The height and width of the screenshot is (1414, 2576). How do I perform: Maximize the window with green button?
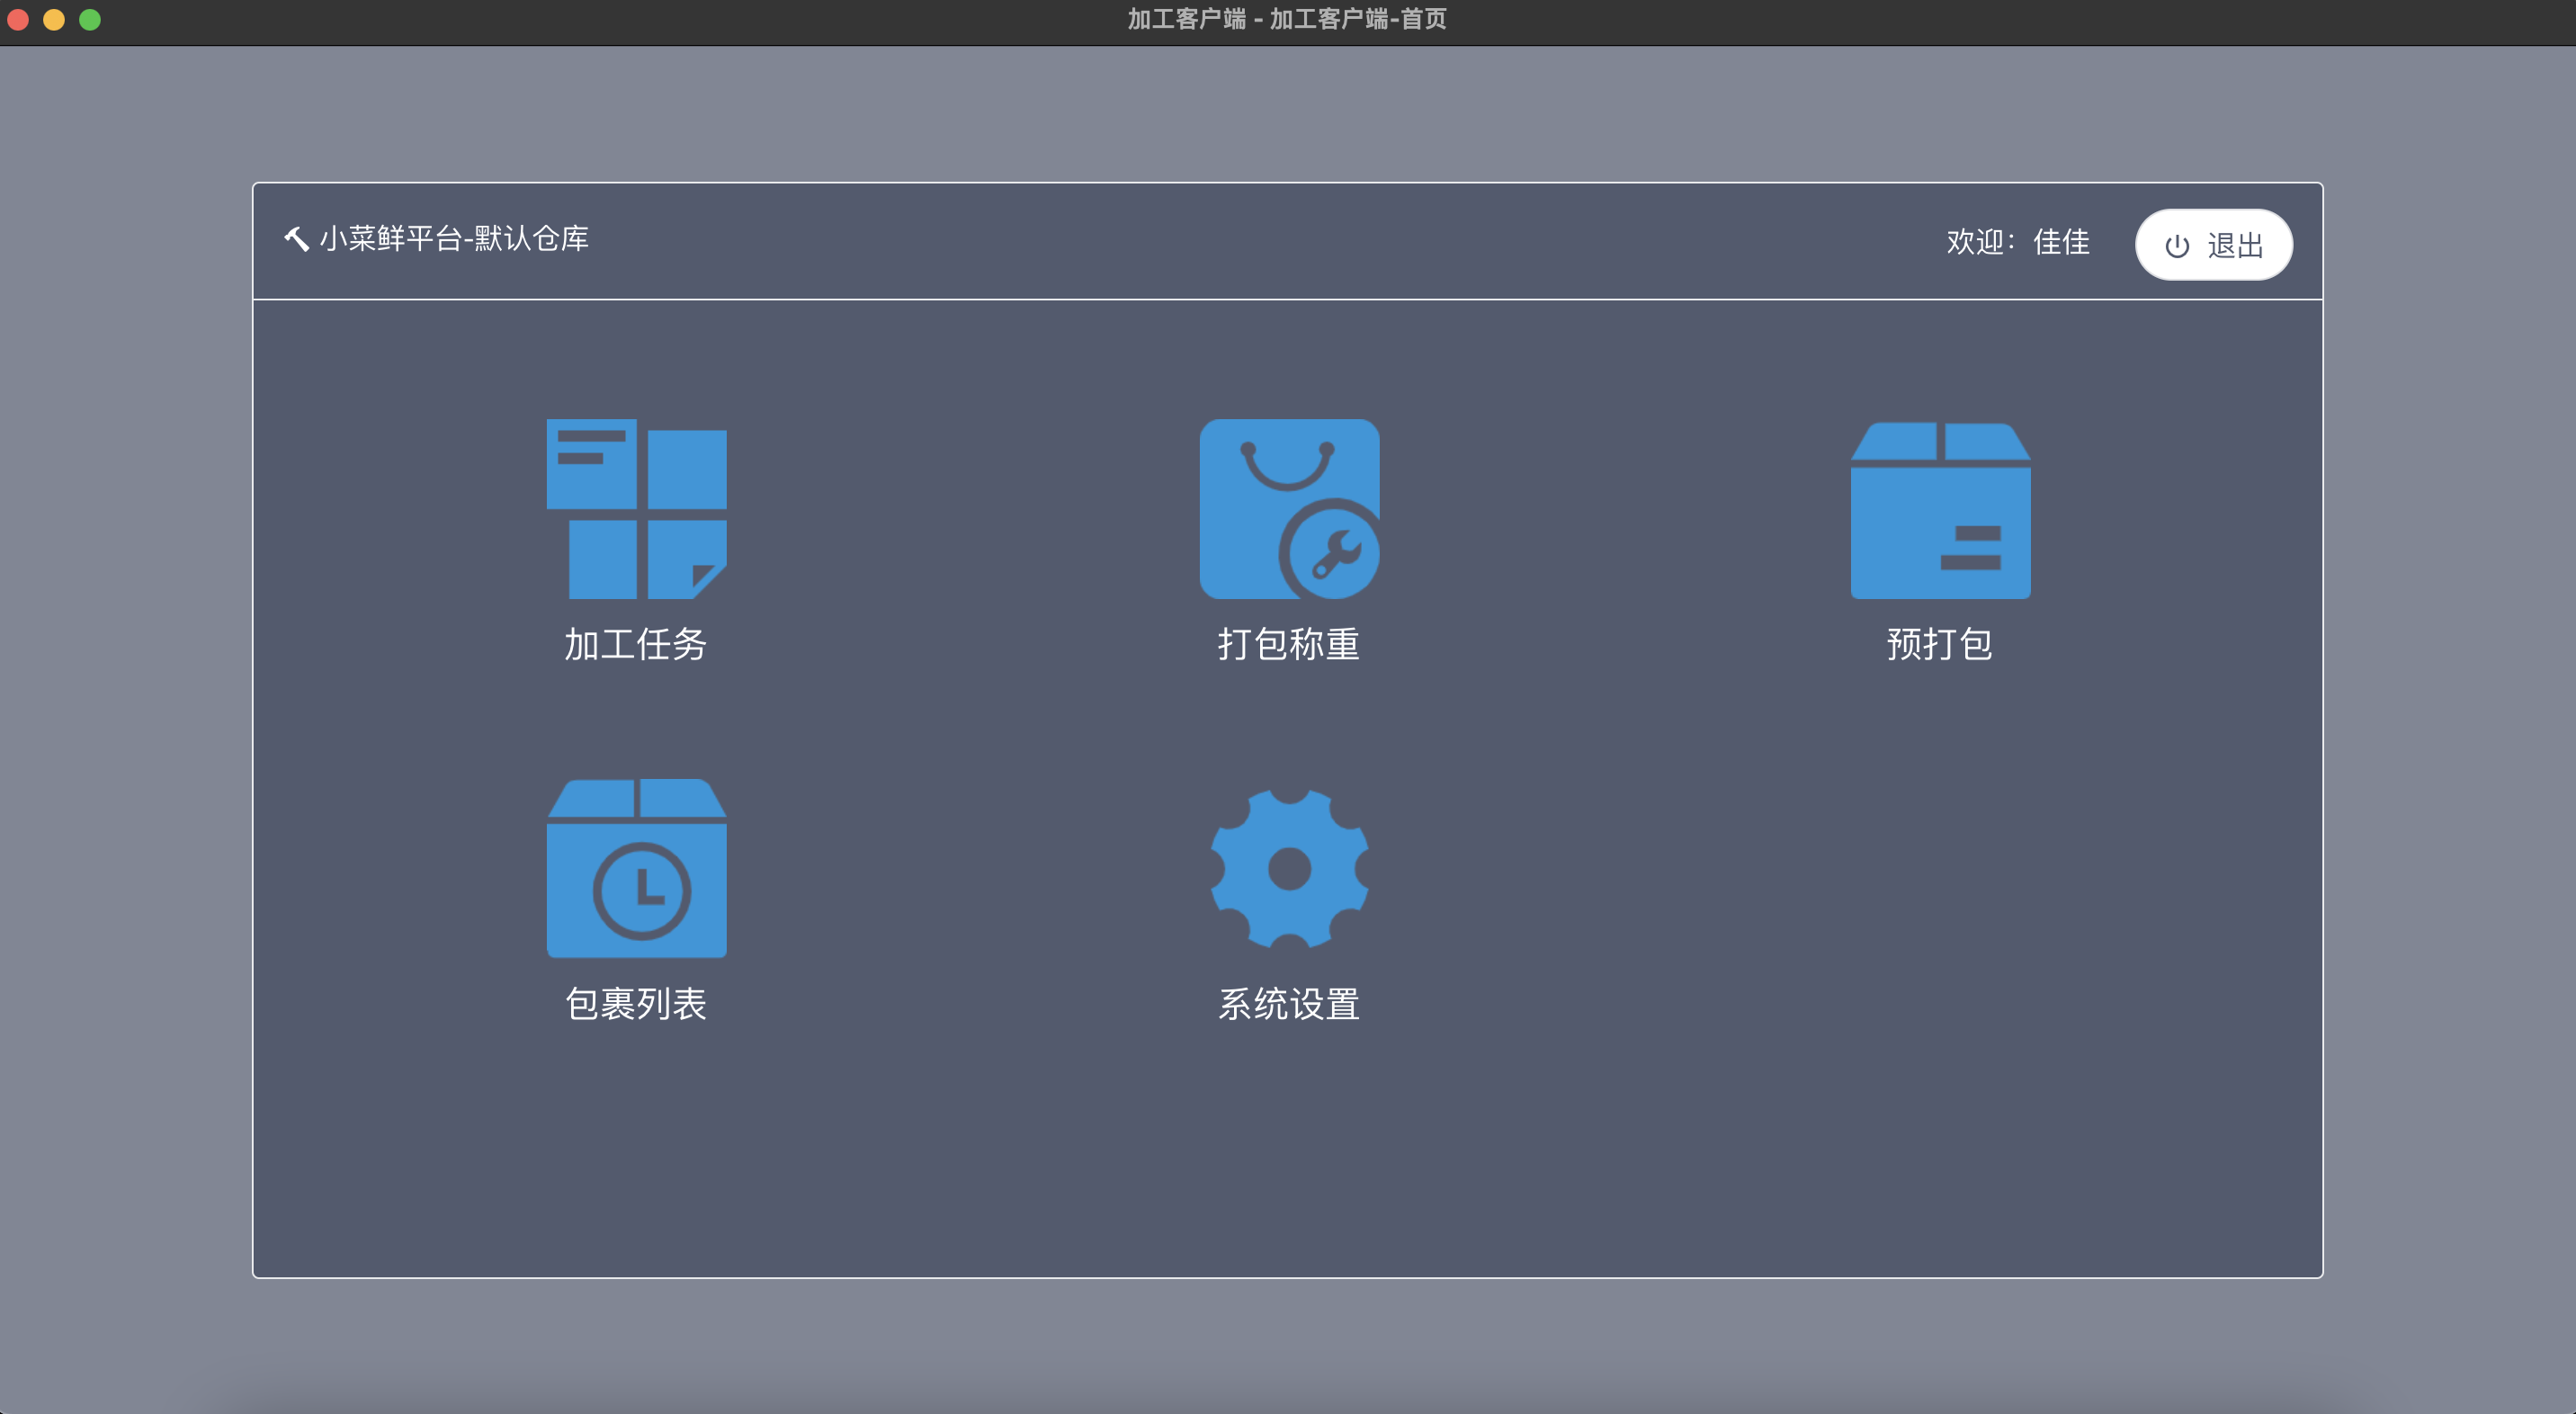(x=90, y=19)
